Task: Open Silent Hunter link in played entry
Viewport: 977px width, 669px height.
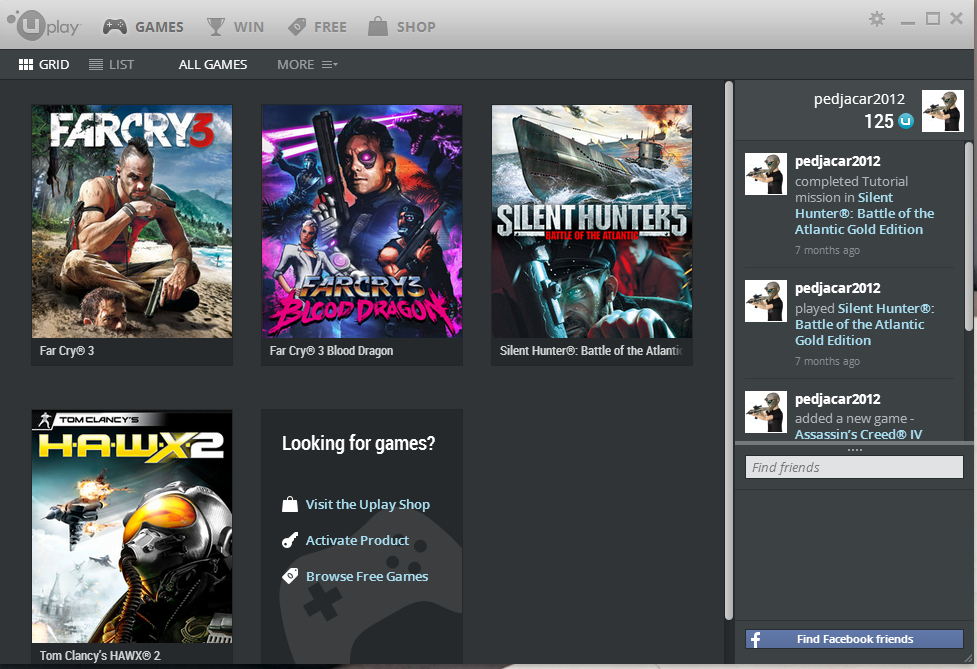Action: pos(865,325)
